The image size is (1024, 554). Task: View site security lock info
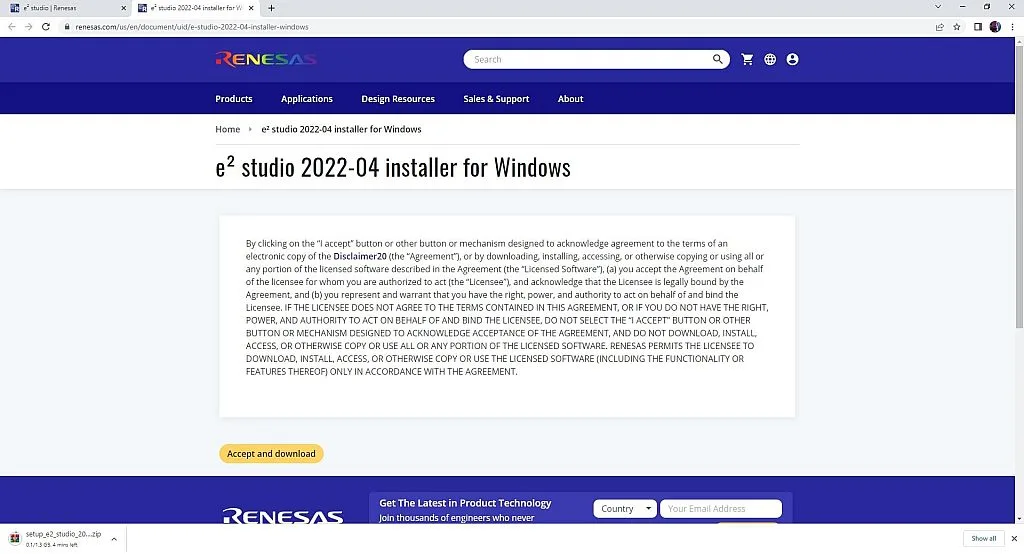(x=67, y=27)
